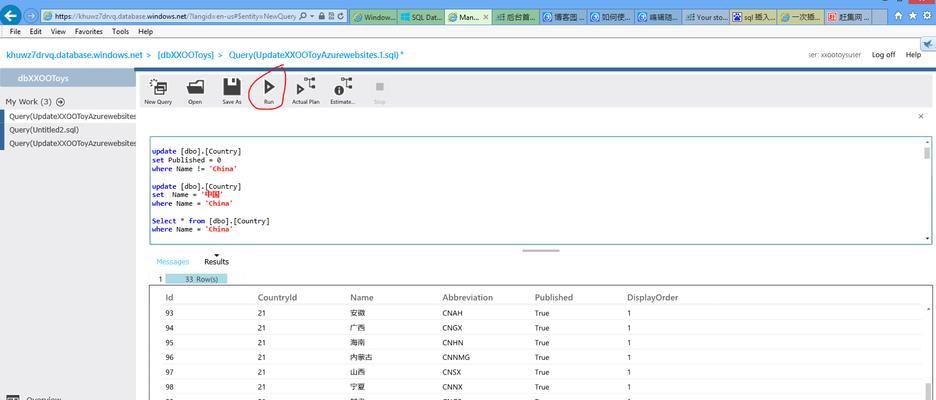The image size is (936, 400).
Task: Open the browser Home icon
Action: [898, 17]
